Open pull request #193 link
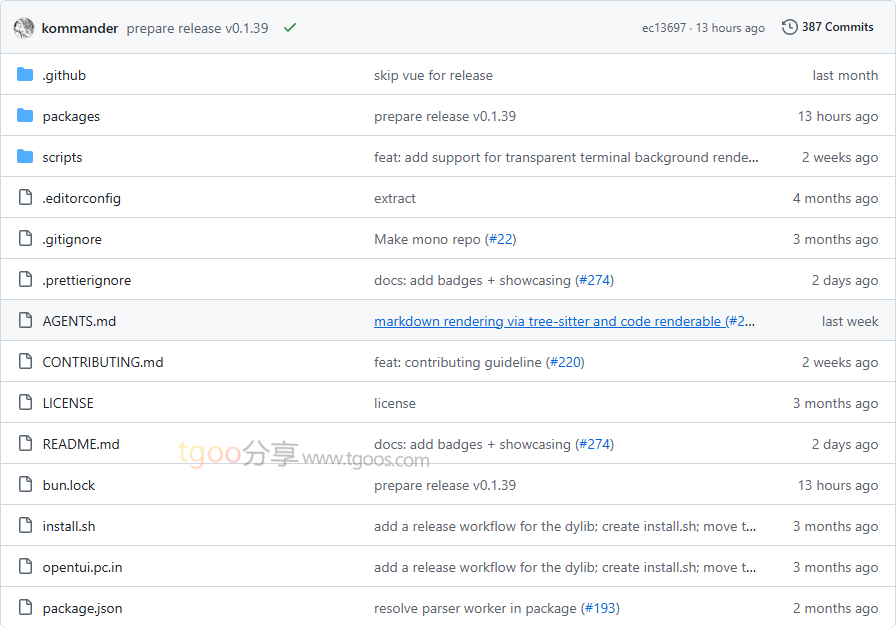Image resolution: width=896 pixels, height=628 pixels. (600, 608)
